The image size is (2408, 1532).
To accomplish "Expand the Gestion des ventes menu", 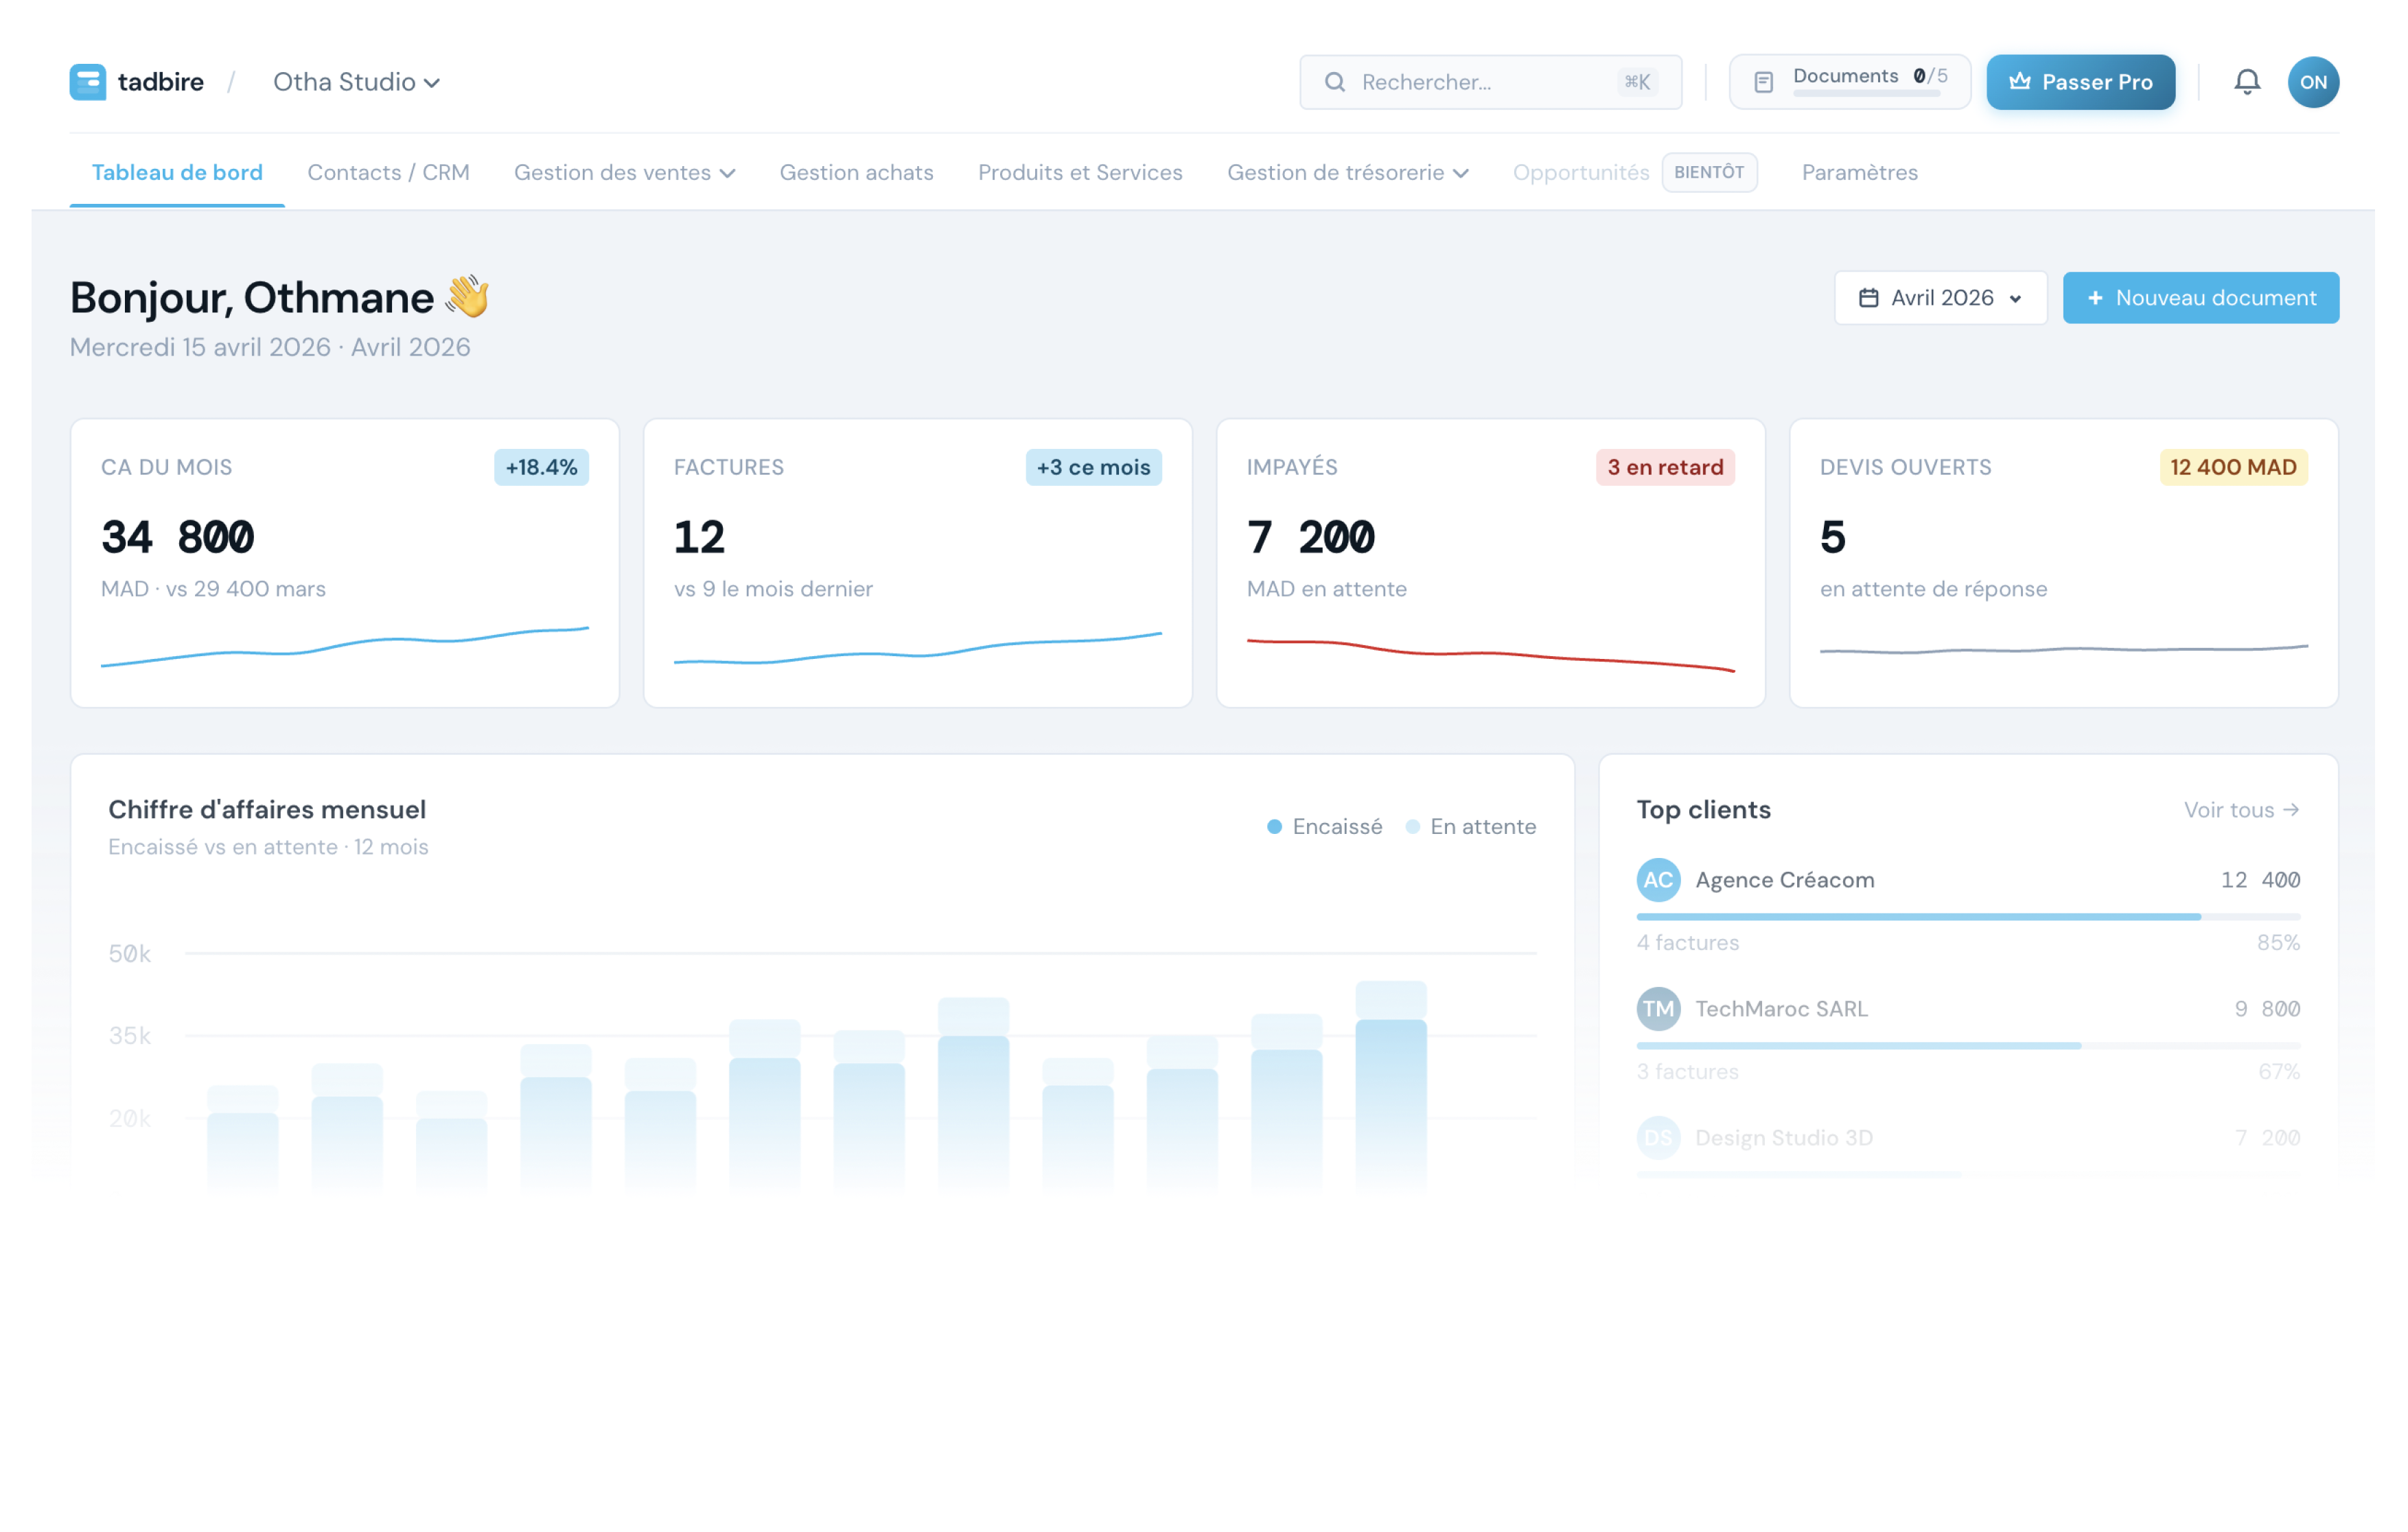I will coord(624,173).
